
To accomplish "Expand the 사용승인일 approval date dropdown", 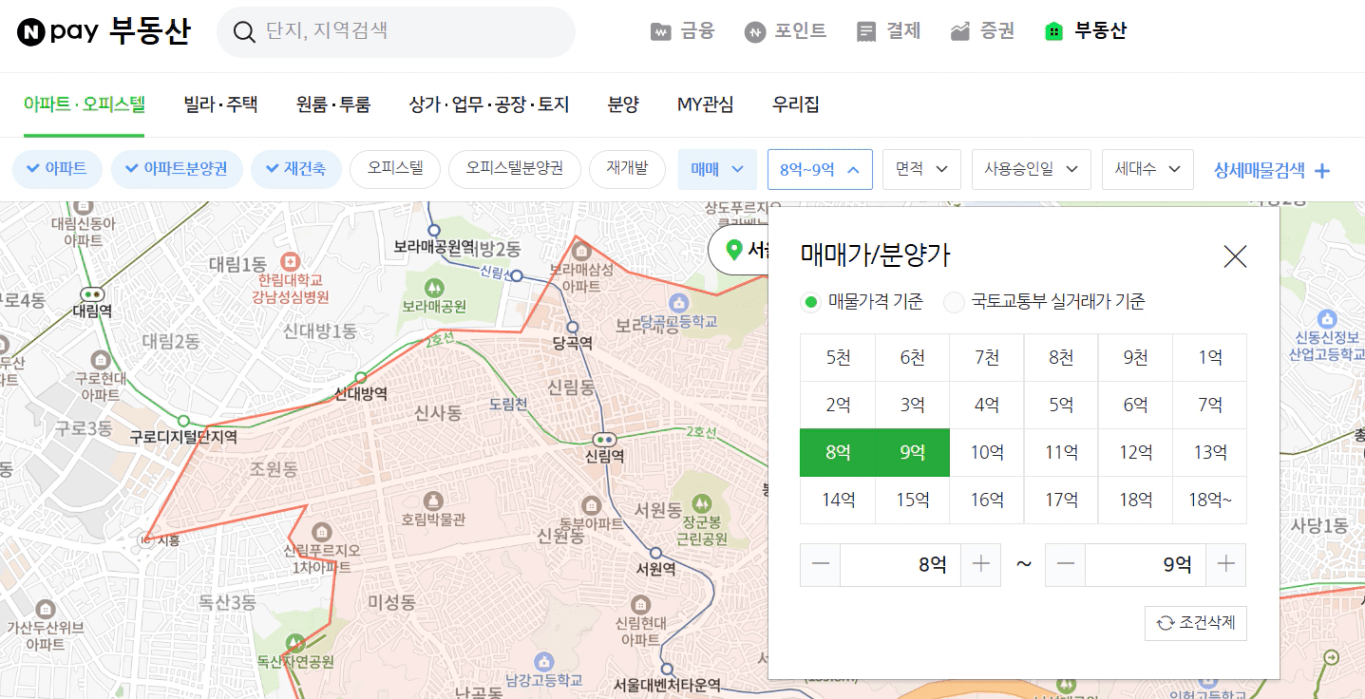I will [x=1030, y=169].
